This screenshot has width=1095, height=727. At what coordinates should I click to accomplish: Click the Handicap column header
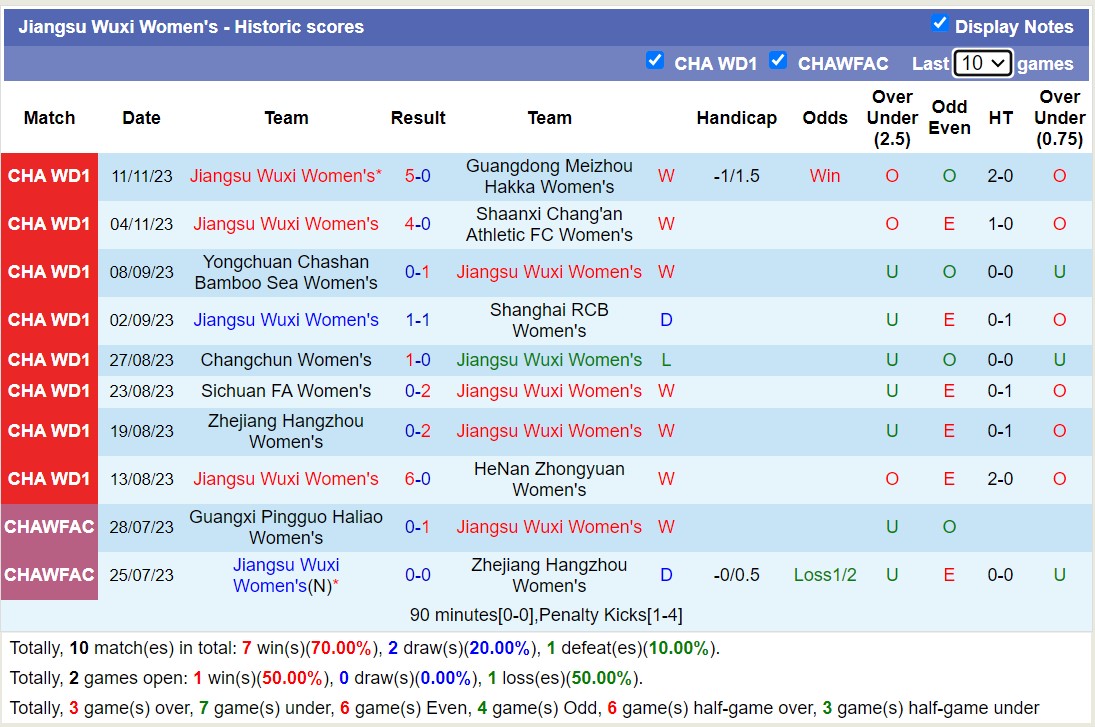736,118
